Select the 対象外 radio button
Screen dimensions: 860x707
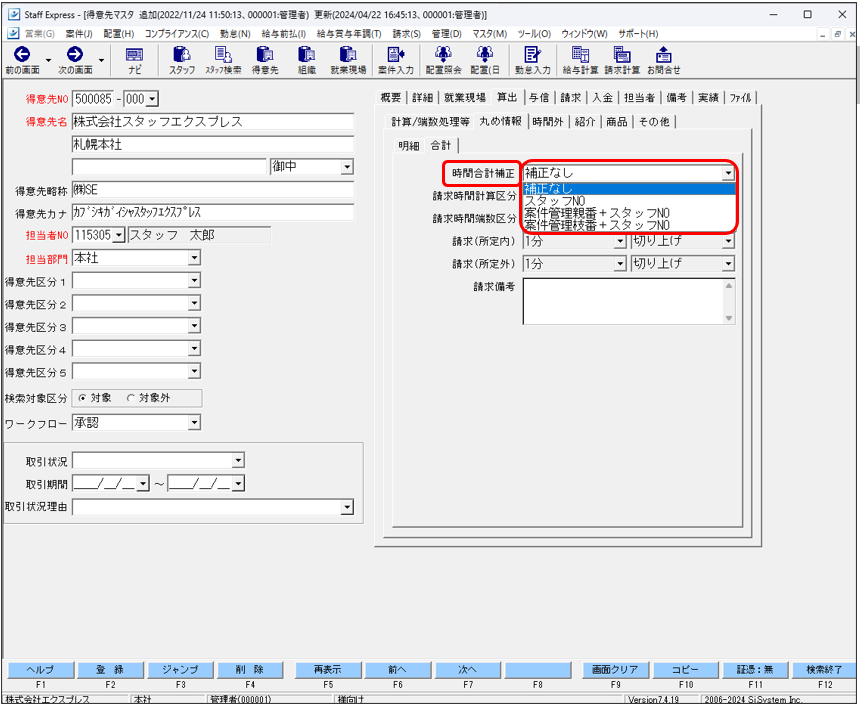[x=131, y=398]
